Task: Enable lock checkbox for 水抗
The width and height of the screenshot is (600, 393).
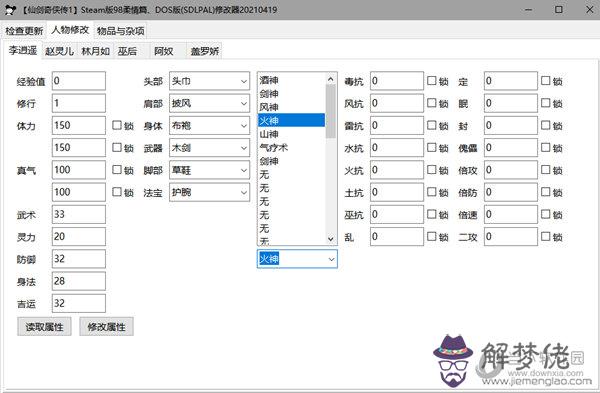Action: point(432,147)
